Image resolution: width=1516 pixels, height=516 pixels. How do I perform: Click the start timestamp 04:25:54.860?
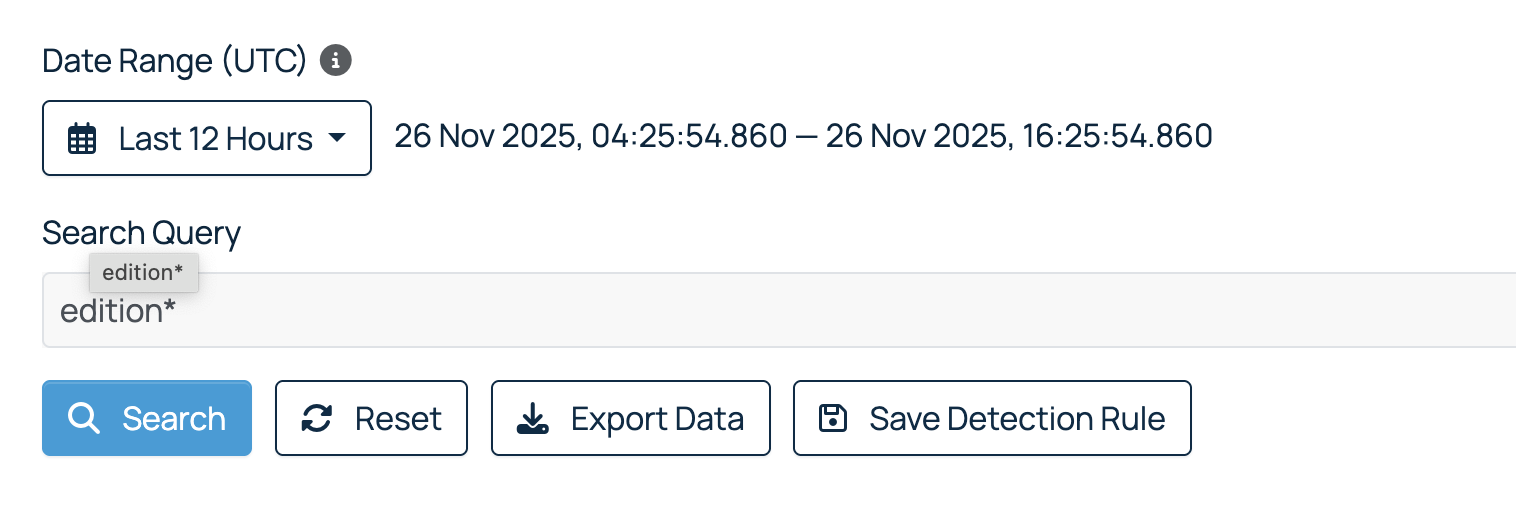pyautogui.click(x=689, y=136)
